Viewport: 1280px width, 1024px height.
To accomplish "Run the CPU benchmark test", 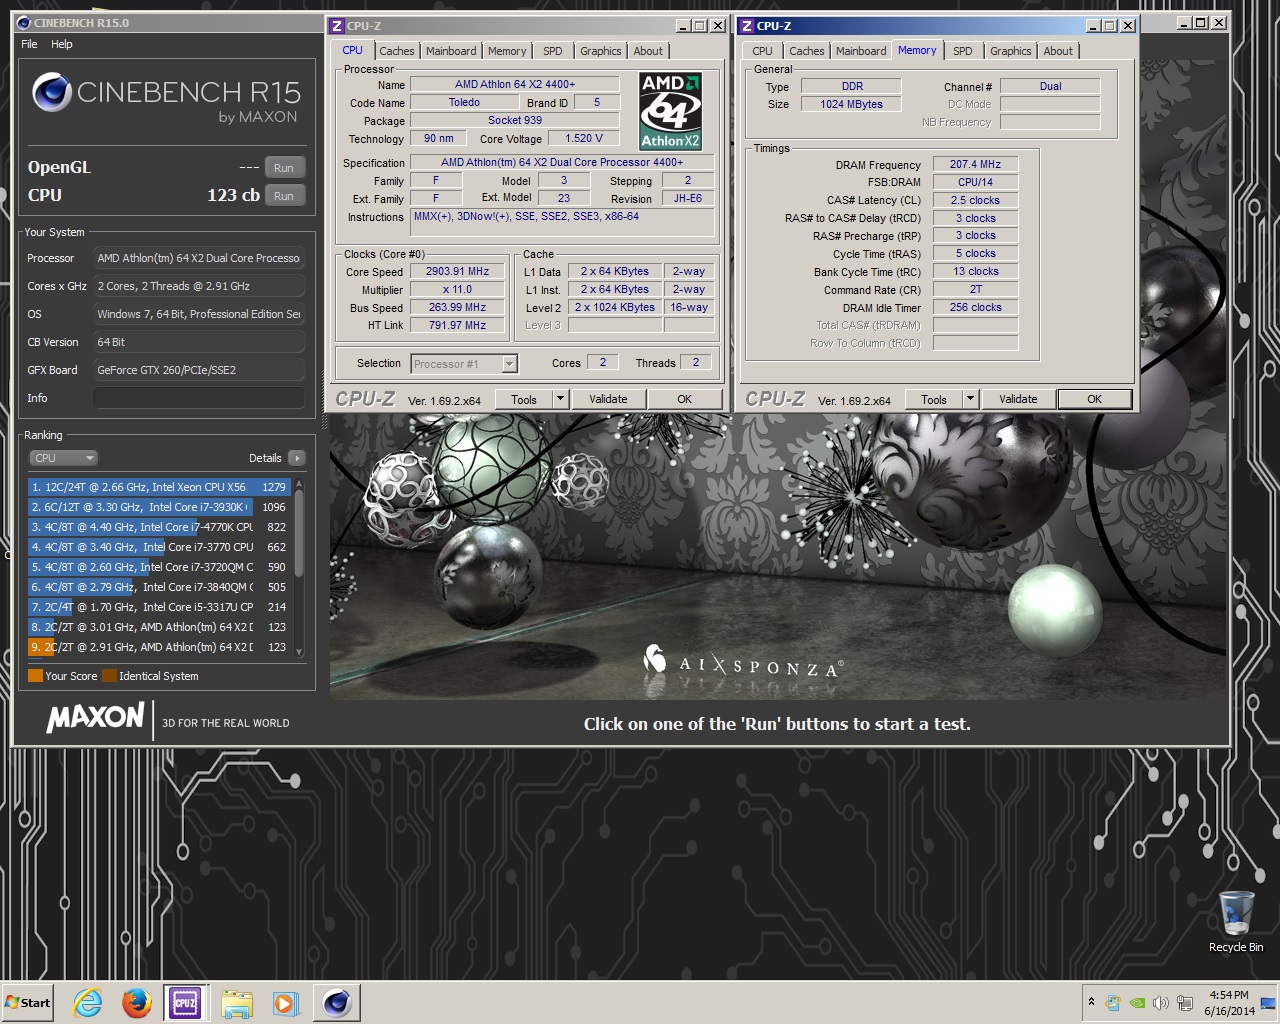I will pos(284,196).
